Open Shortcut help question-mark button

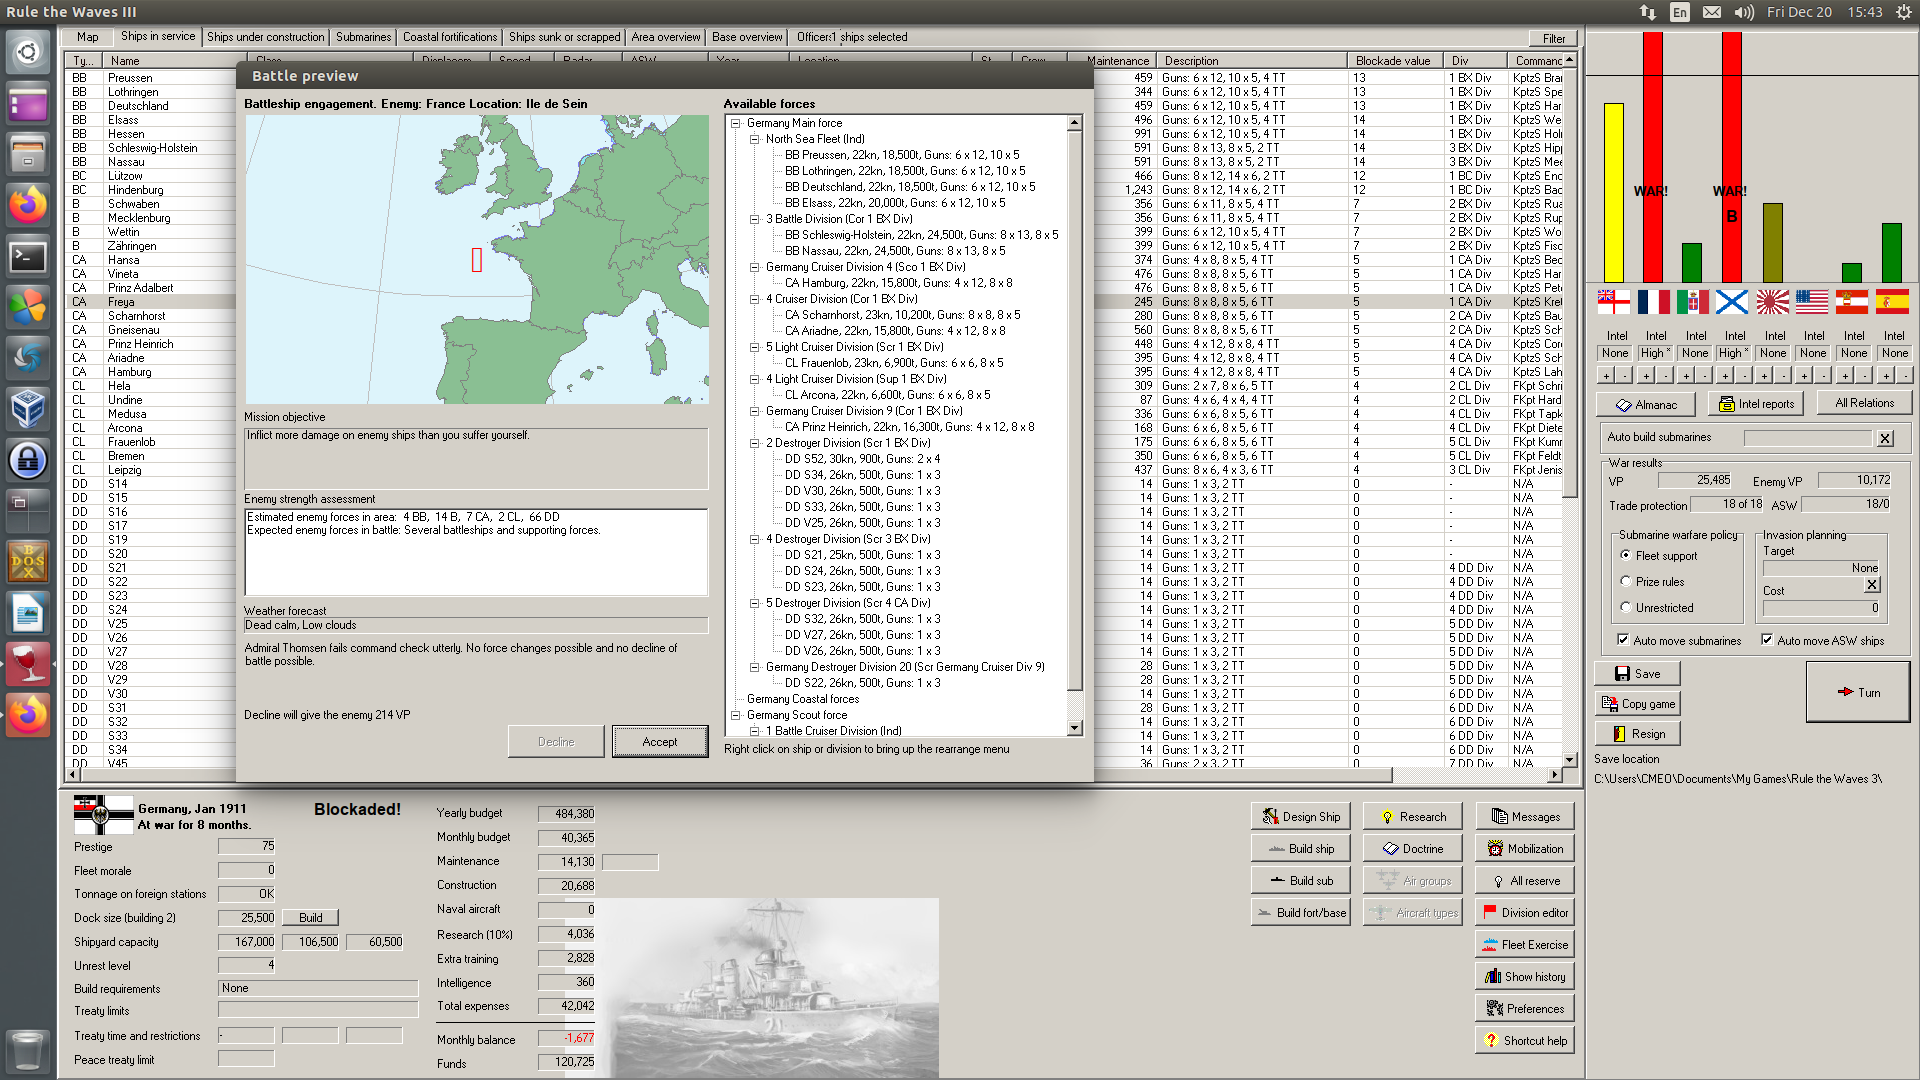pos(1524,1040)
